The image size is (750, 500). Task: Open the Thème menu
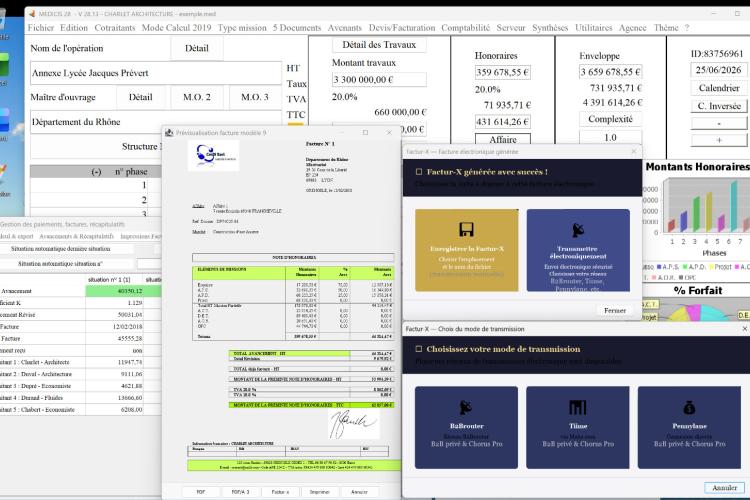pos(666,28)
